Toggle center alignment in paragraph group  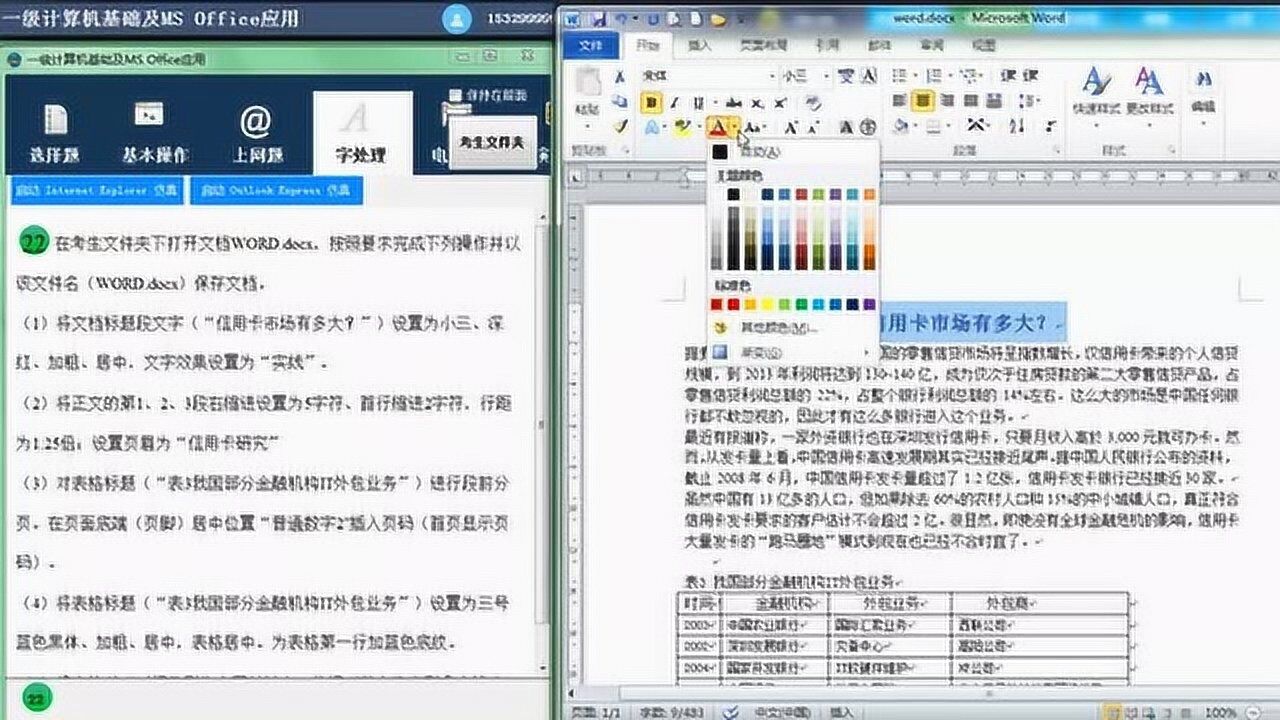923,101
